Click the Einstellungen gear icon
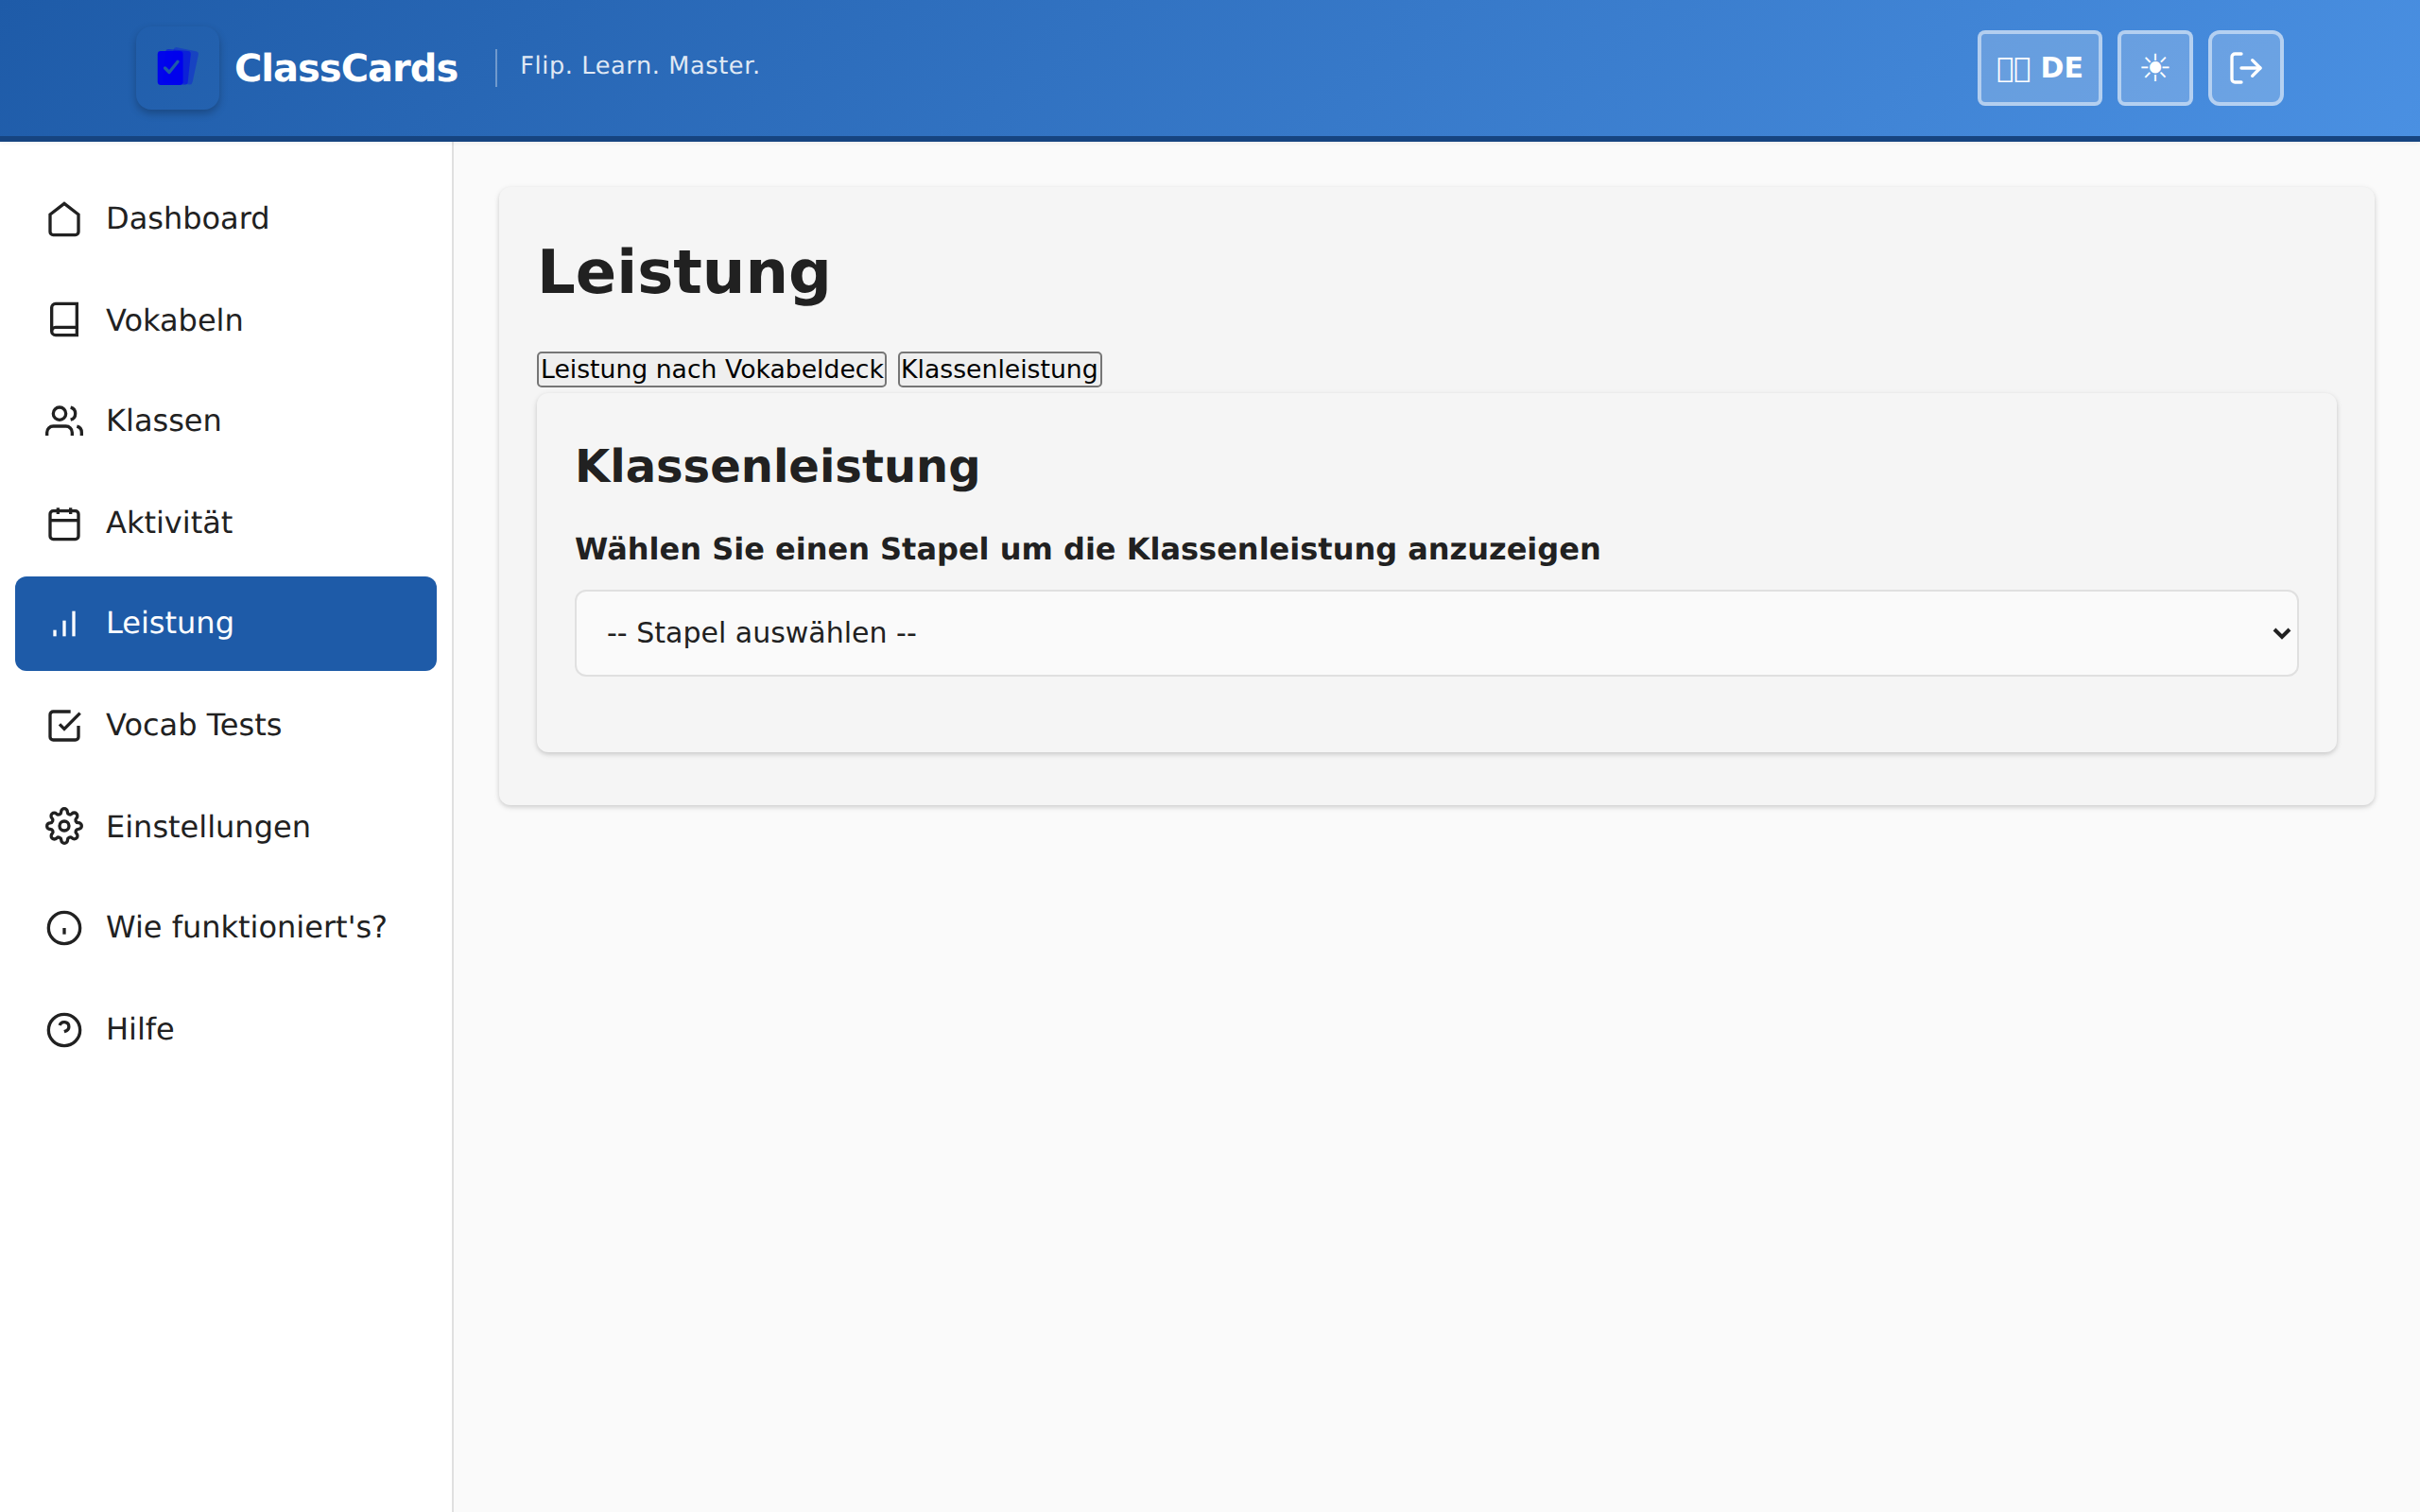 tap(64, 826)
